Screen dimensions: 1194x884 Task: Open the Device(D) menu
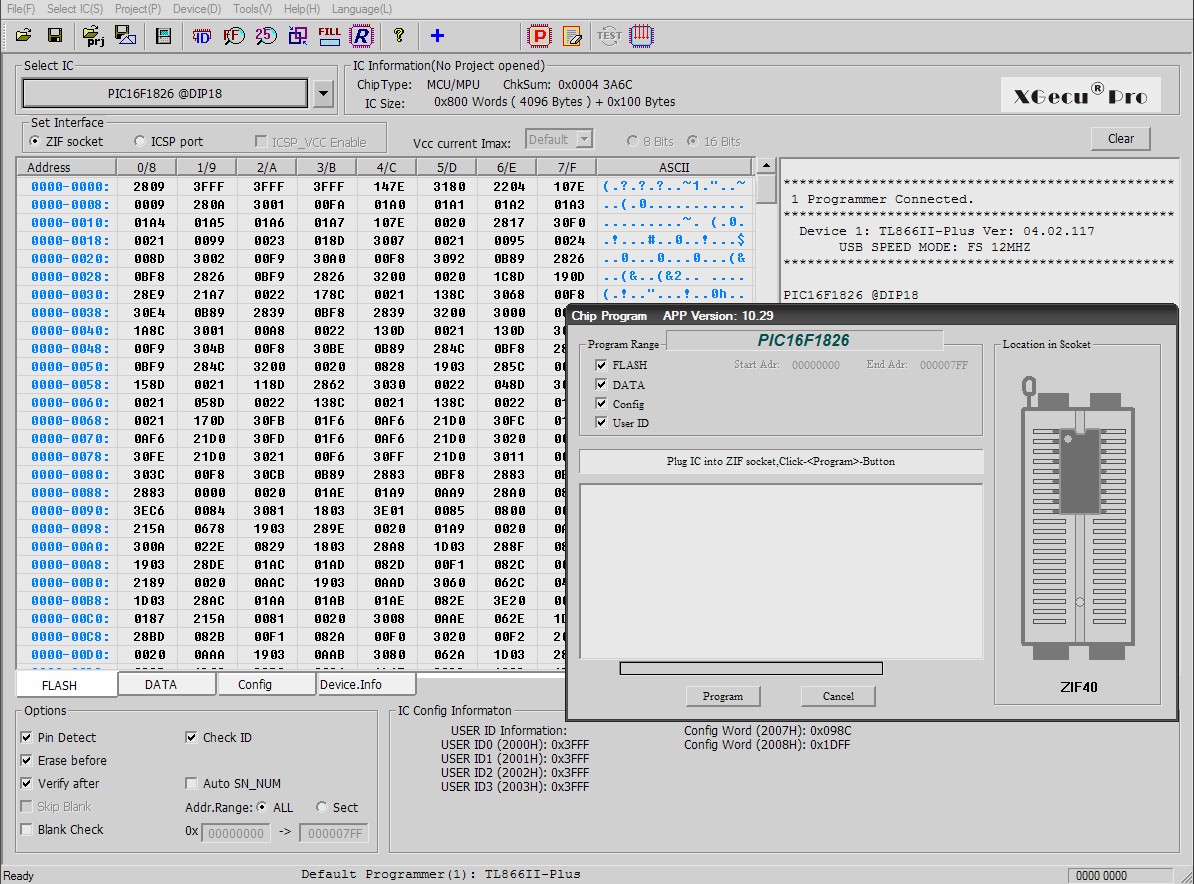coord(196,9)
